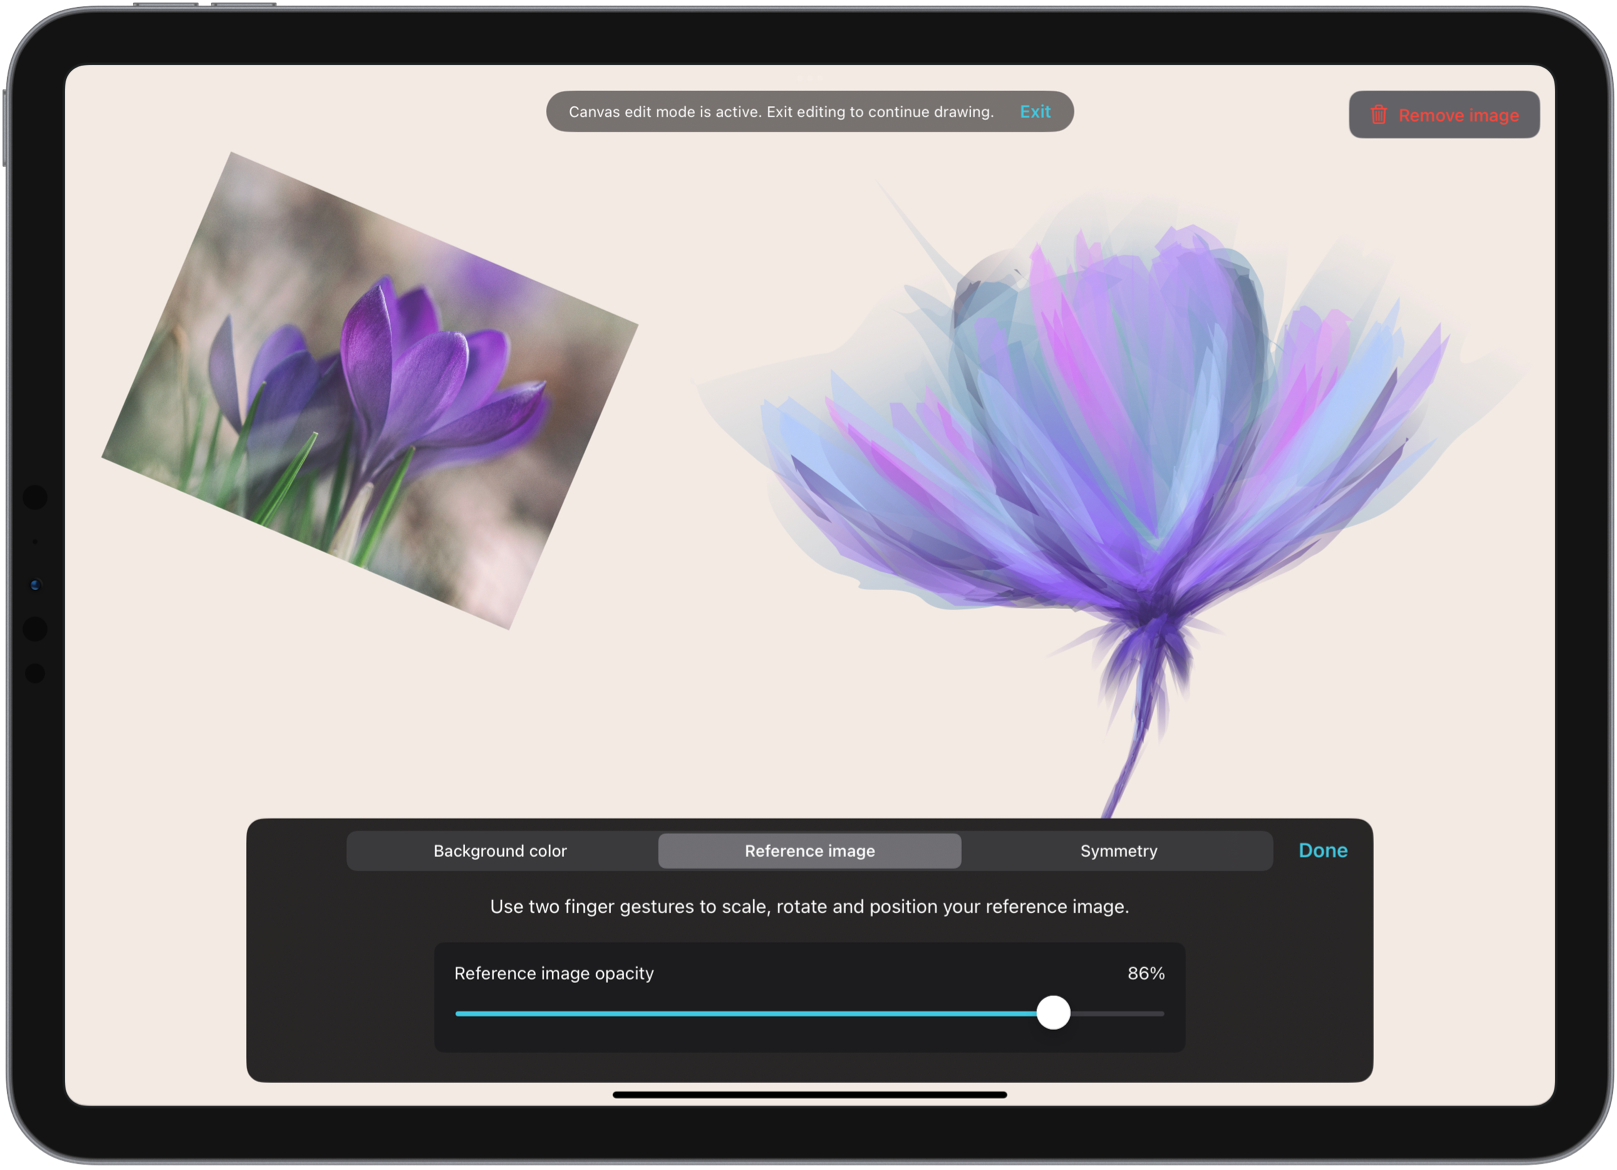Click the red trash can icon
The image size is (1617, 1170).
coord(1378,115)
